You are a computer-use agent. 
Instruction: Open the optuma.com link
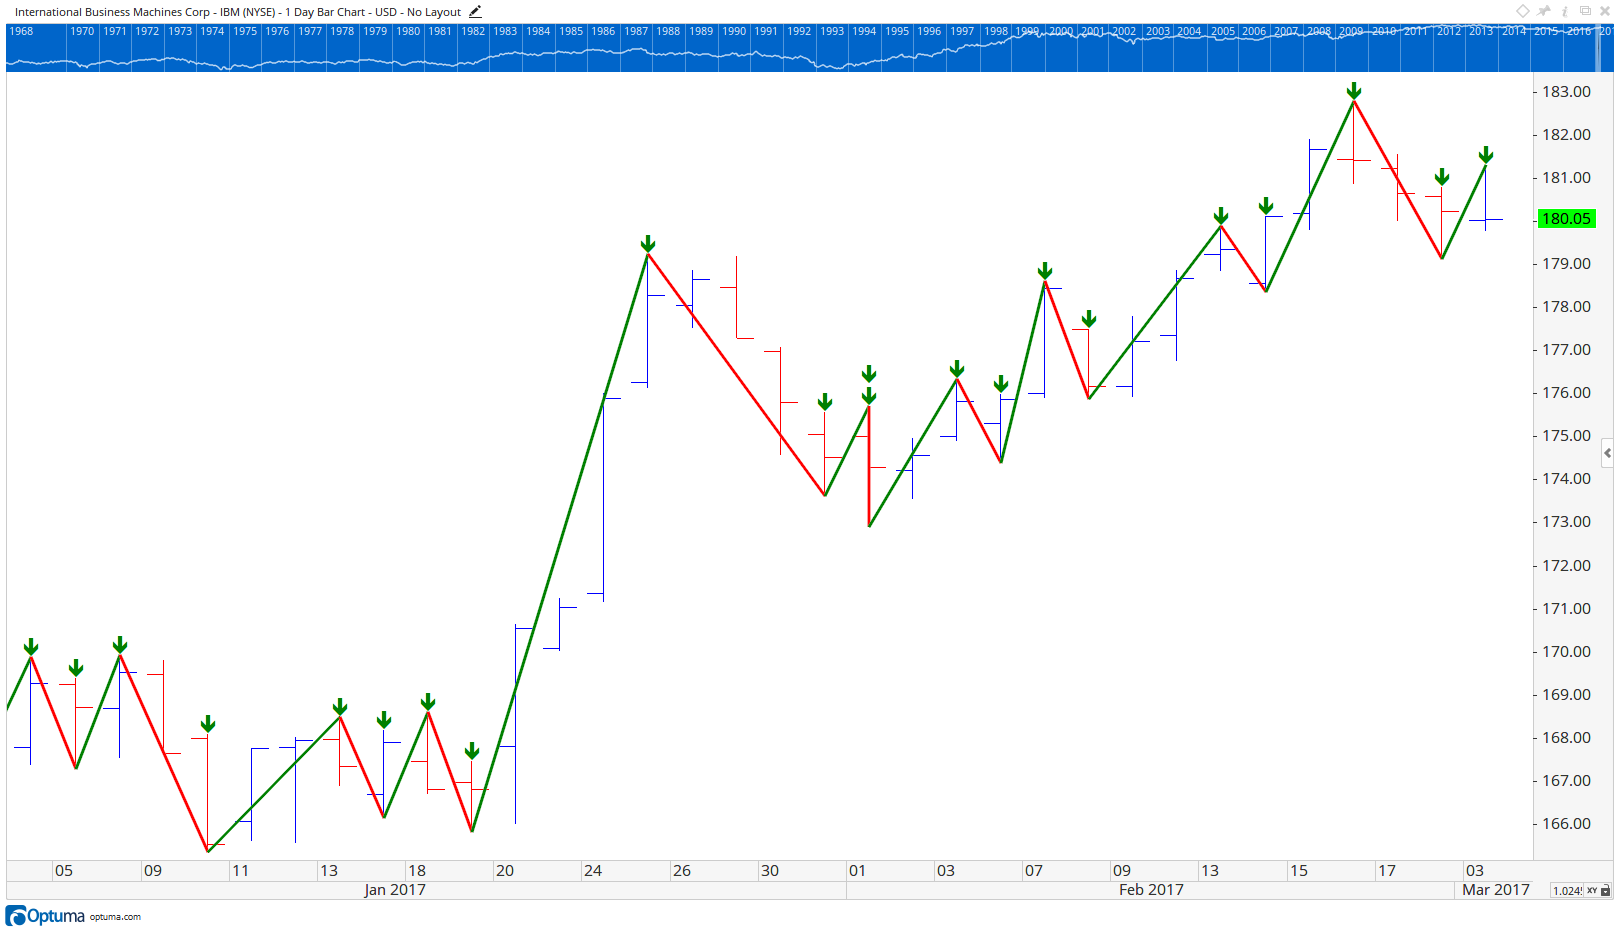click(115, 917)
